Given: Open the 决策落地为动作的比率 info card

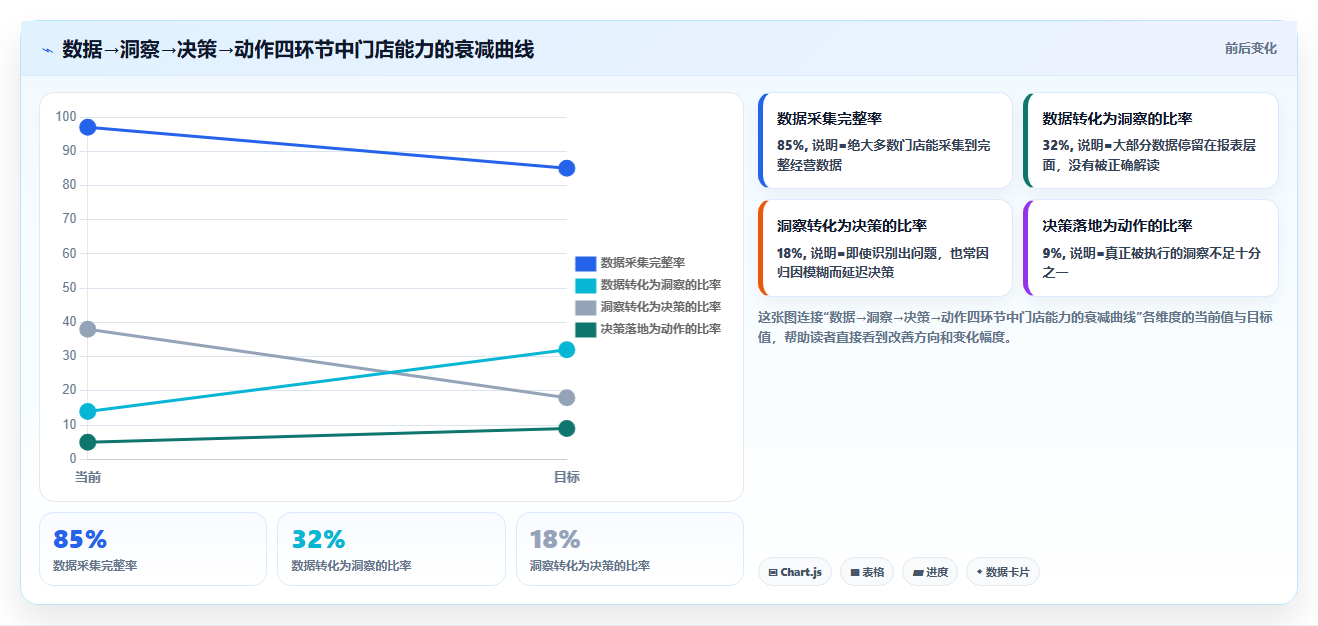Looking at the screenshot, I should pyautogui.click(x=1151, y=248).
